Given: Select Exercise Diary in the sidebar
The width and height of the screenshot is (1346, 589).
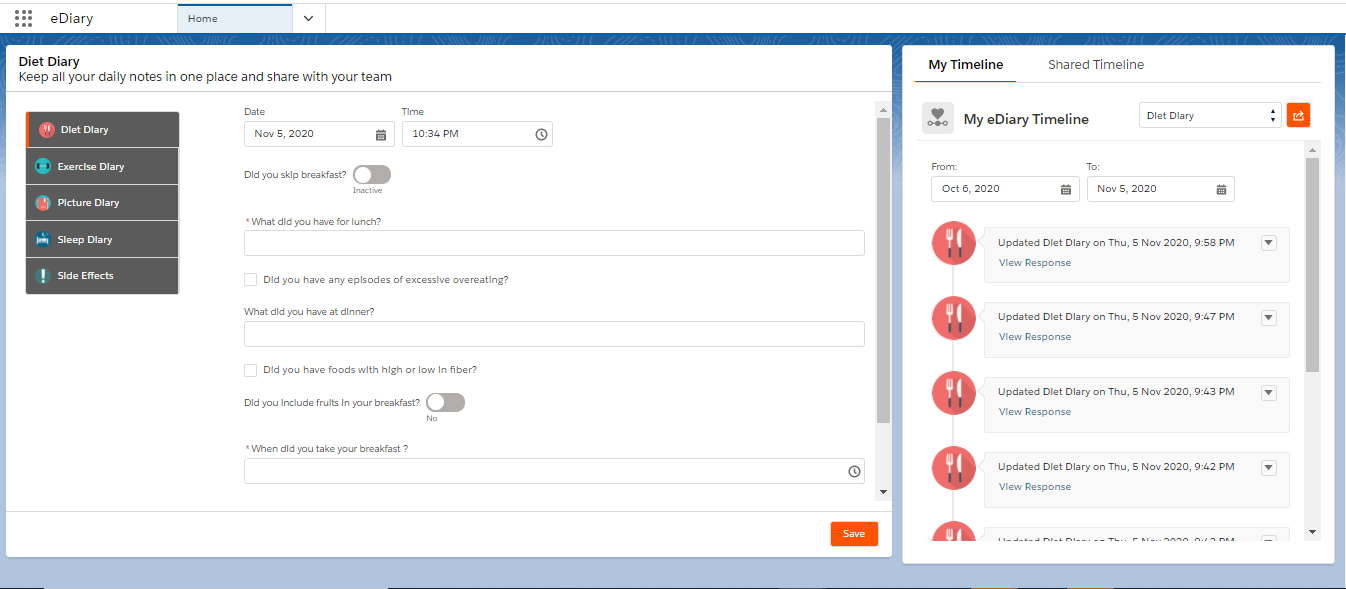Looking at the screenshot, I should 103,166.
